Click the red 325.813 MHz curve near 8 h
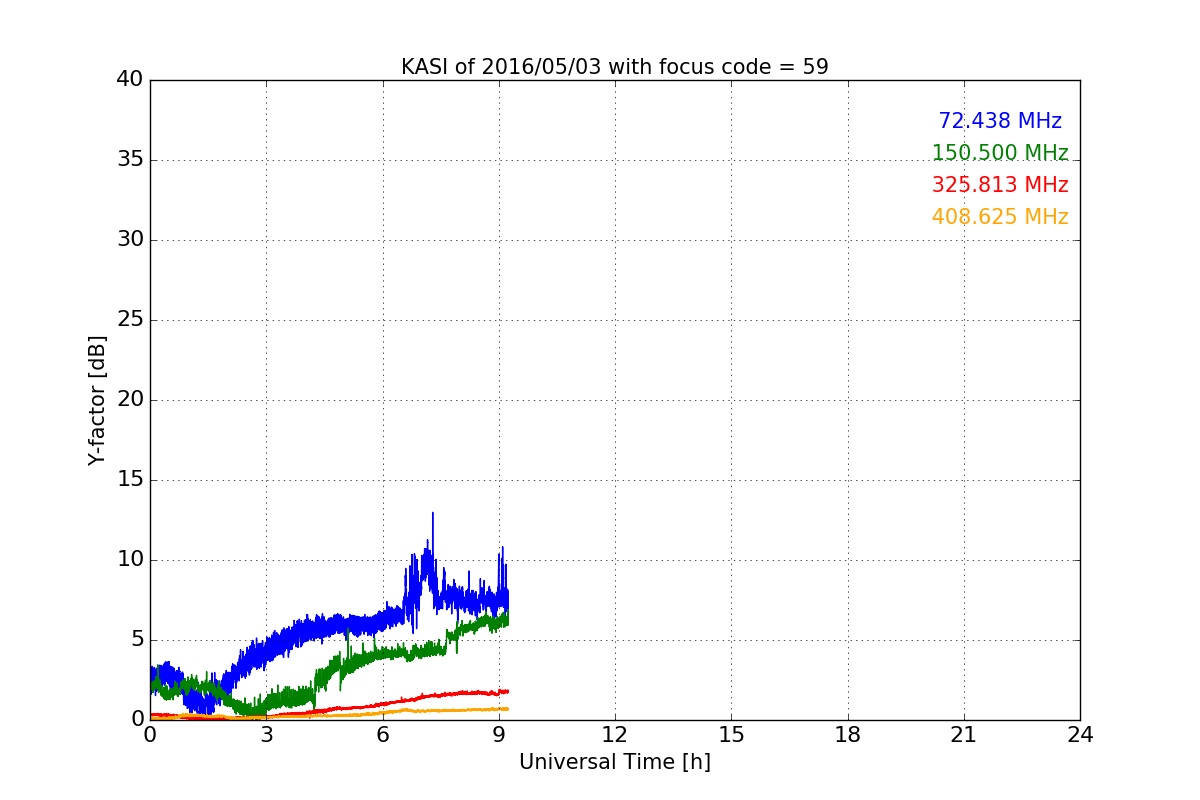Viewport: 1200px width, 800px height. (460, 692)
